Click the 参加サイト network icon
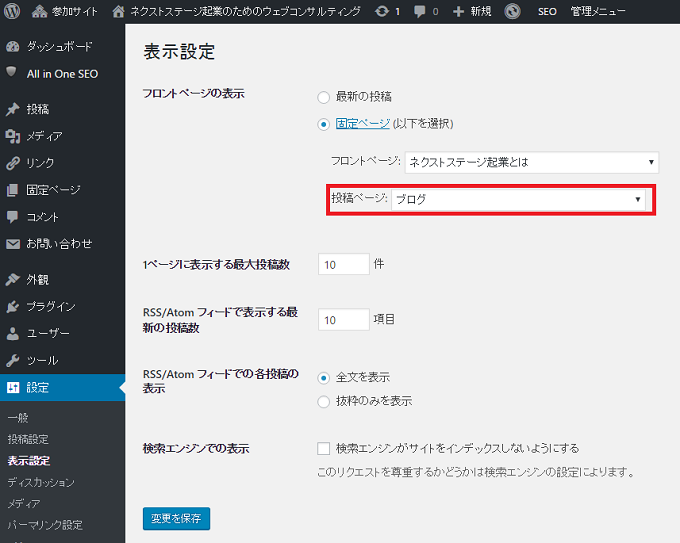 [x=39, y=12]
